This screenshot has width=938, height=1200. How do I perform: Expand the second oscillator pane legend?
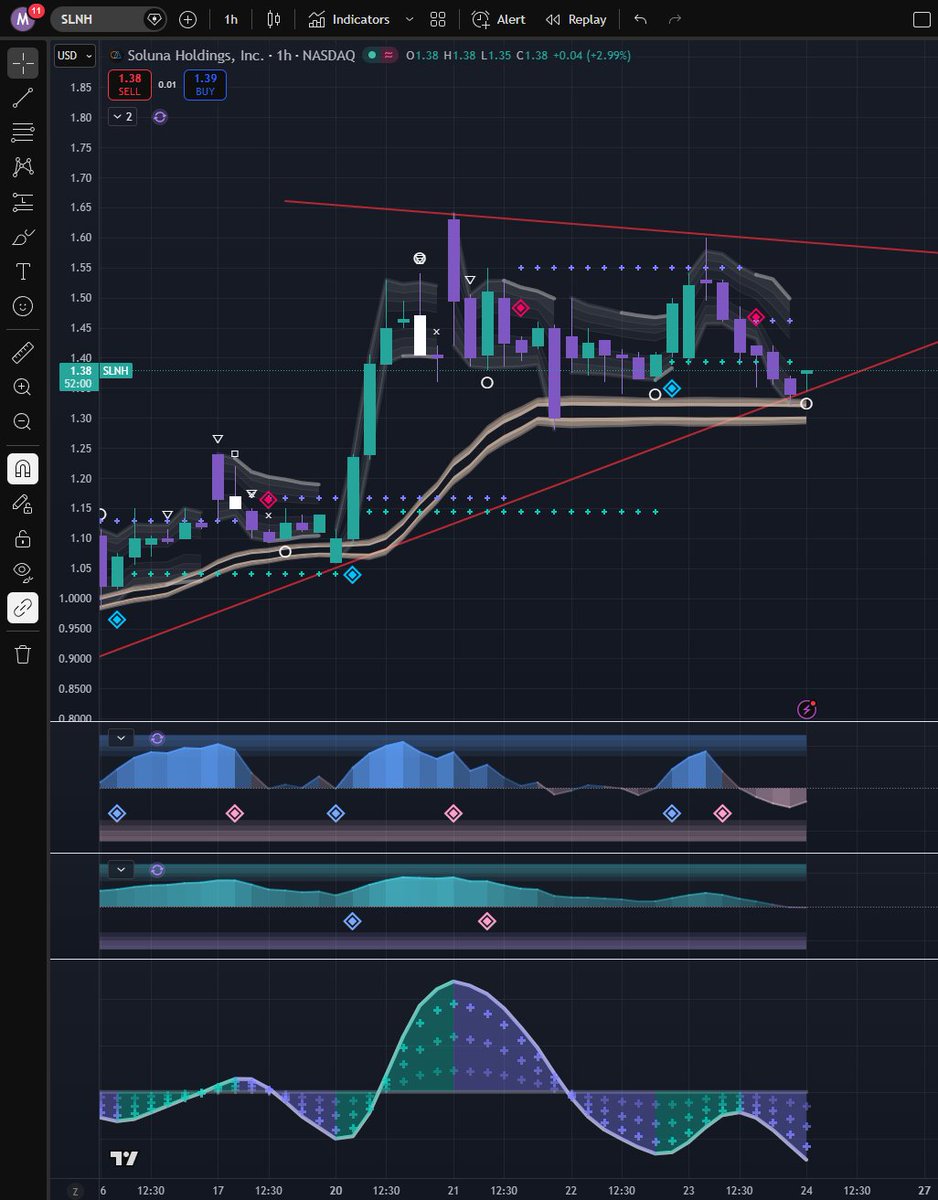(x=121, y=870)
